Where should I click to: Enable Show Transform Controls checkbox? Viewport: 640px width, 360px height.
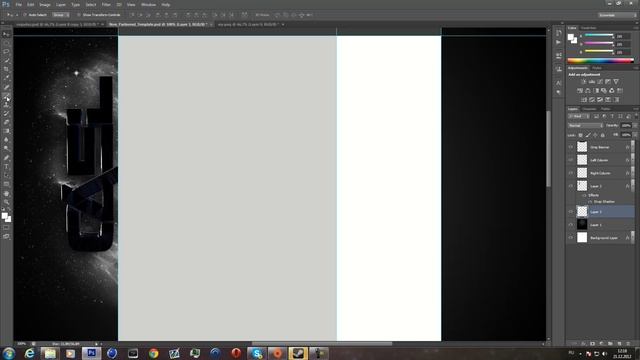tap(79, 15)
